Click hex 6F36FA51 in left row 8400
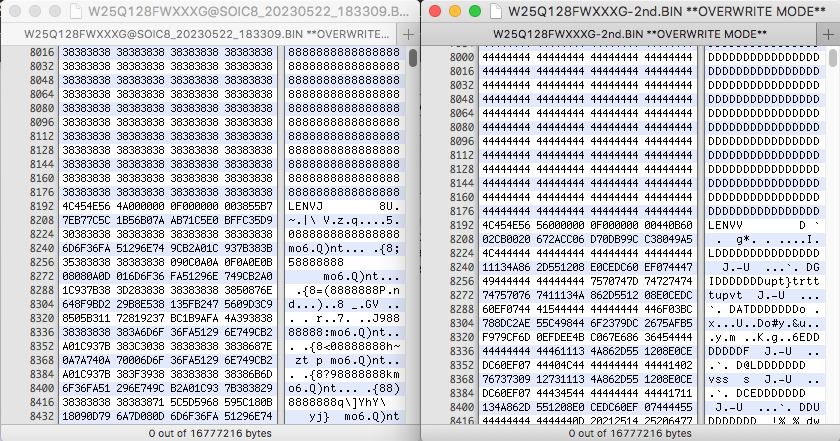Viewport: 840px width, 441px height. [x=87, y=388]
